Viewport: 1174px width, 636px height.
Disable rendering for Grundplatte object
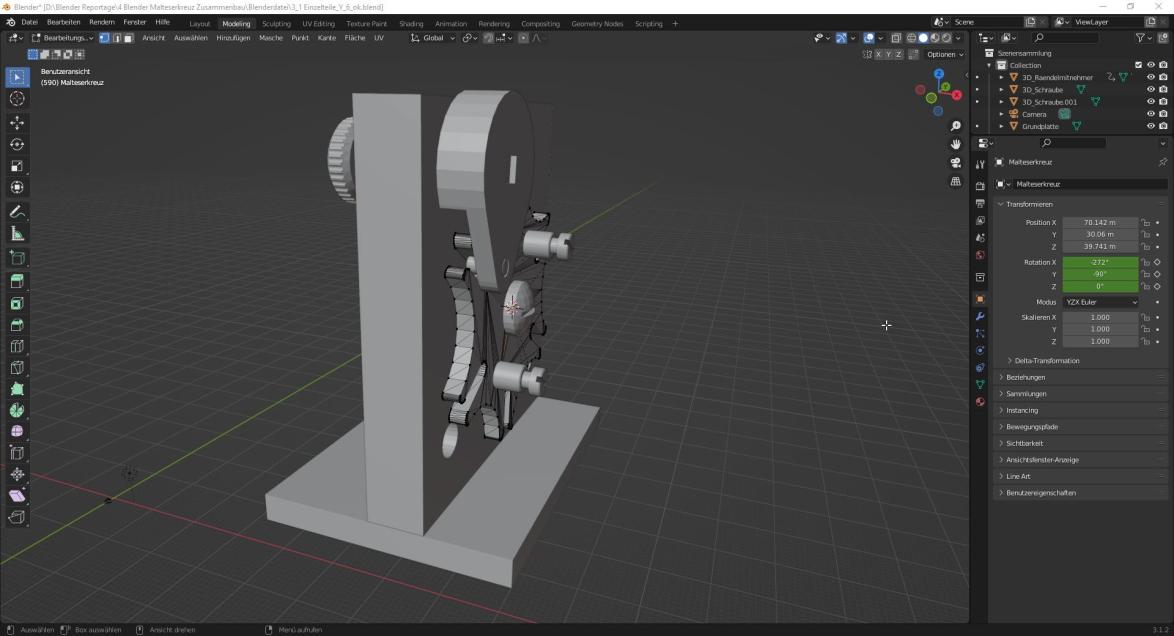coord(1163,127)
